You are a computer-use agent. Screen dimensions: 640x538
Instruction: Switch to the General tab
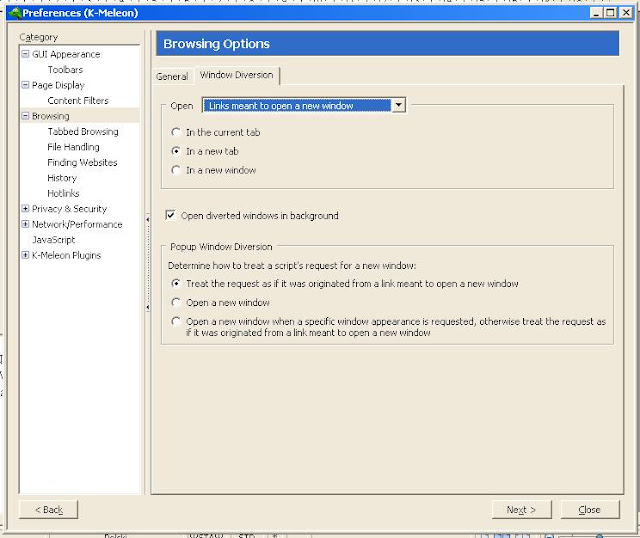pyautogui.click(x=172, y=76)
